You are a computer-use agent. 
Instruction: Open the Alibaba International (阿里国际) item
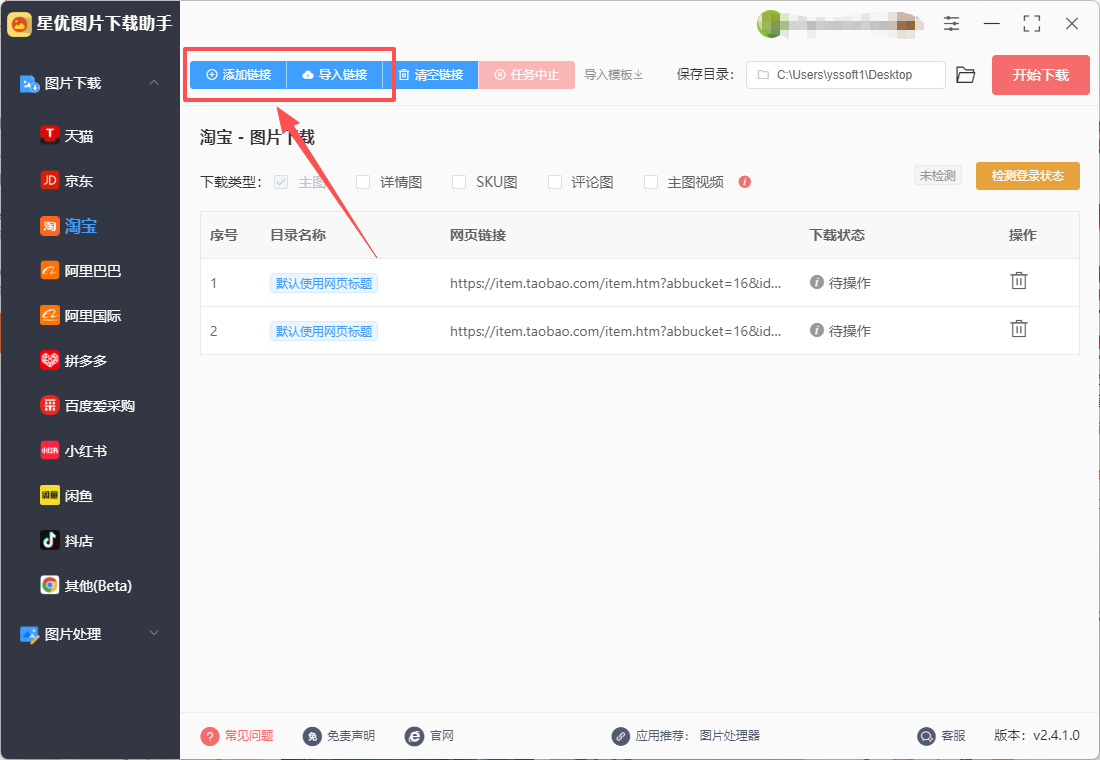point(81,316)
